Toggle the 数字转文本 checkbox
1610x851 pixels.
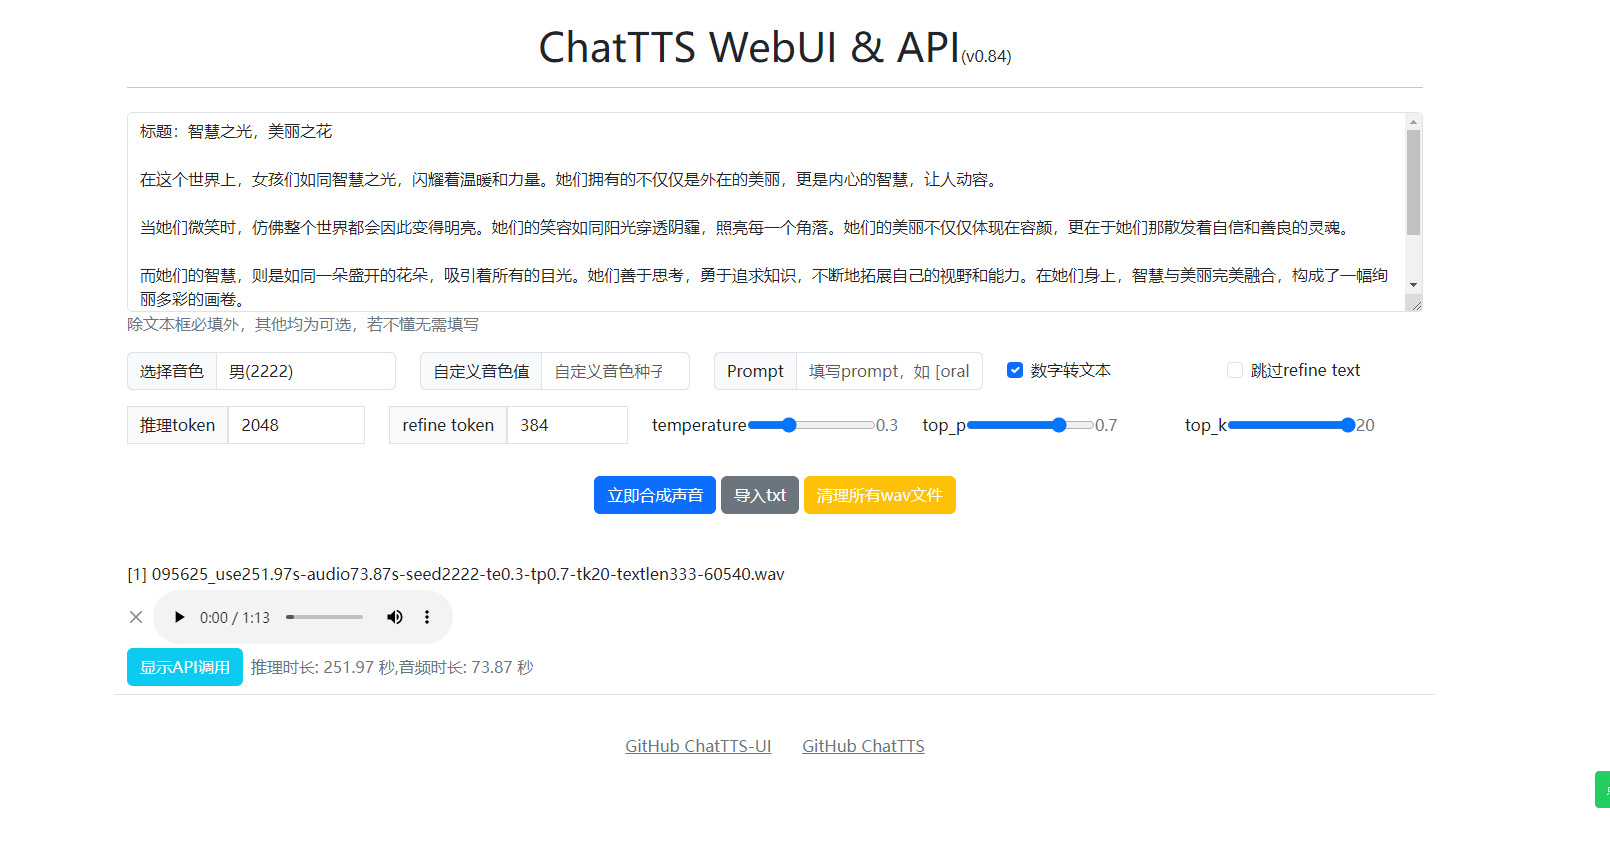click(x=1015, y=370)
